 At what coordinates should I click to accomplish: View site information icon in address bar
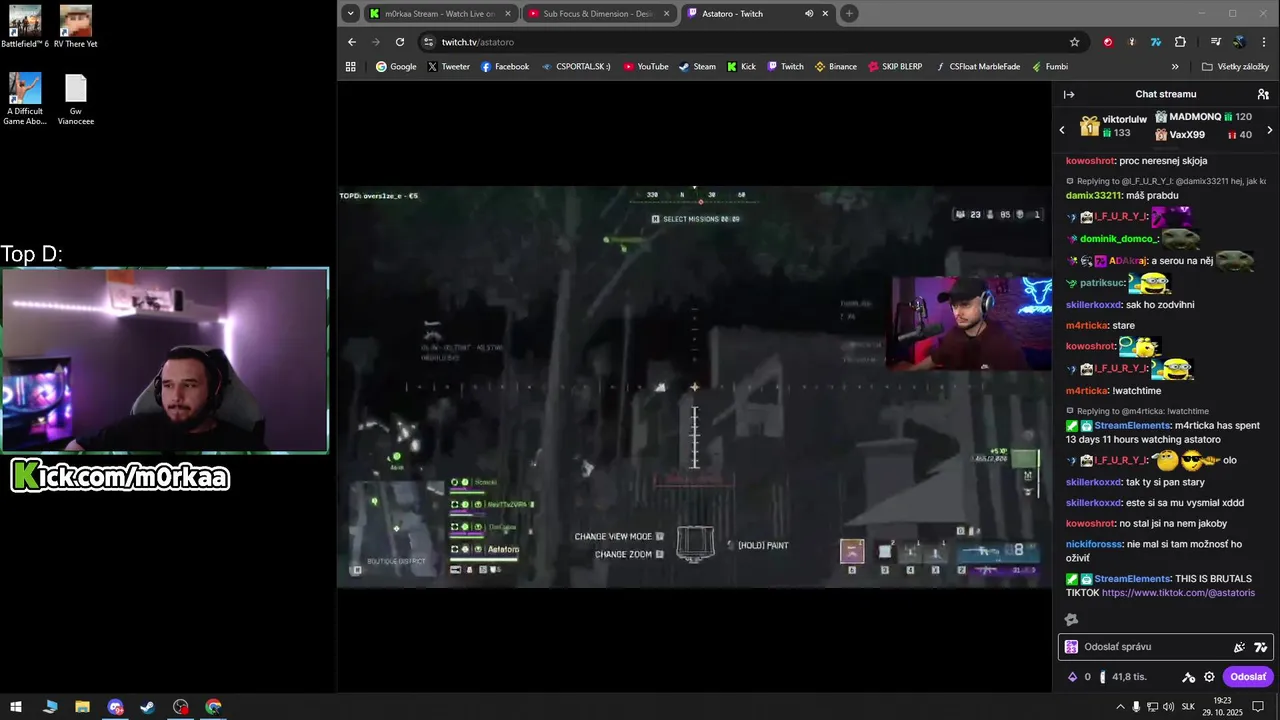(429, 42)
